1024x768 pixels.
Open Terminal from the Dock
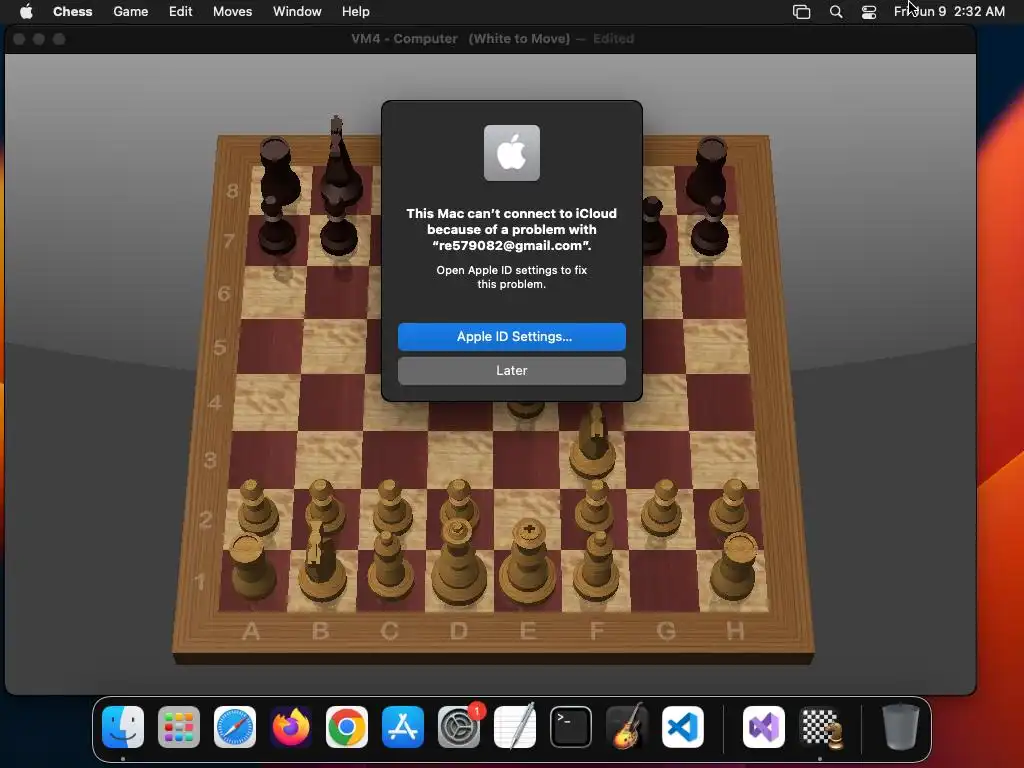pyautogui.click(x=571, y=726)
